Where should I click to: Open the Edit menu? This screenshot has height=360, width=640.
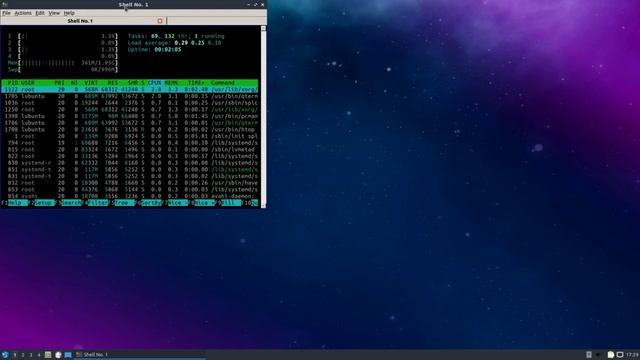point(40,13)
